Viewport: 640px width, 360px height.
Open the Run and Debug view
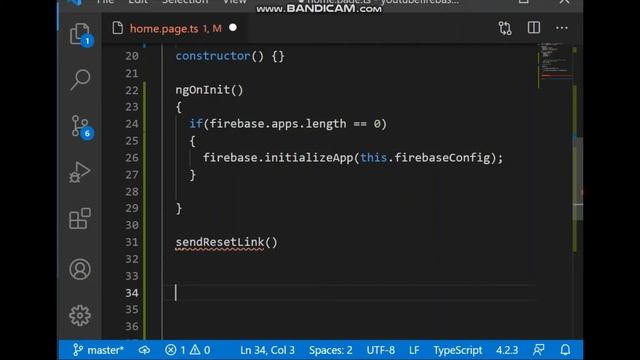point(80,172)
